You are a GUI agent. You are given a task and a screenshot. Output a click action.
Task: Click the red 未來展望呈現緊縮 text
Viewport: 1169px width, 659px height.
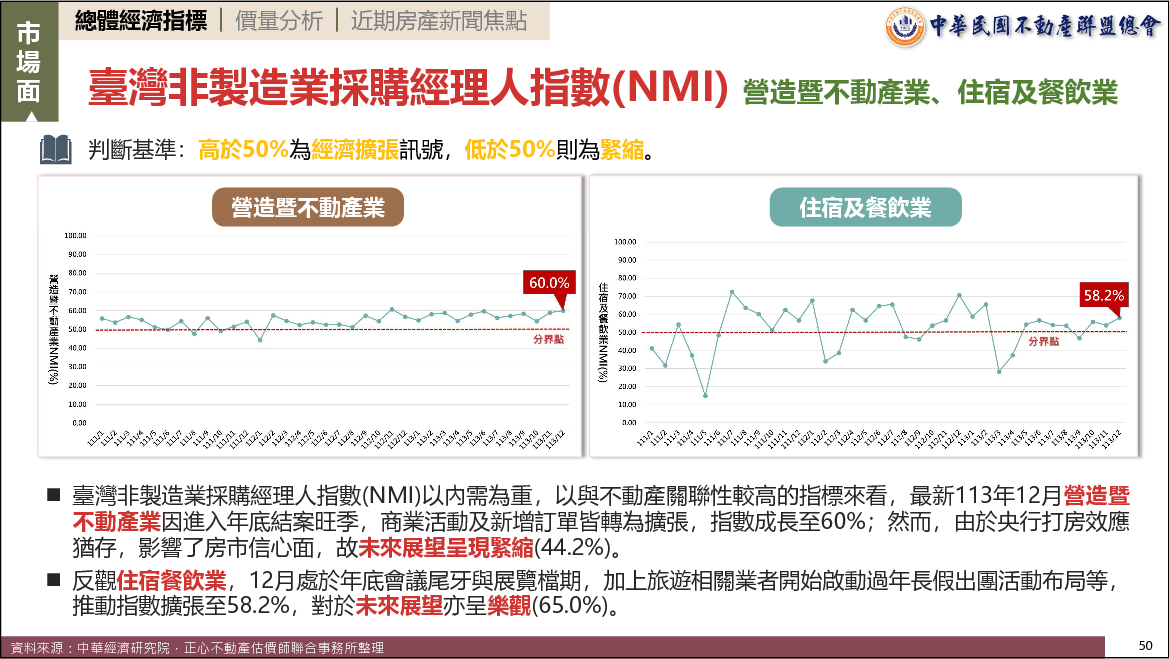point(446,548)
